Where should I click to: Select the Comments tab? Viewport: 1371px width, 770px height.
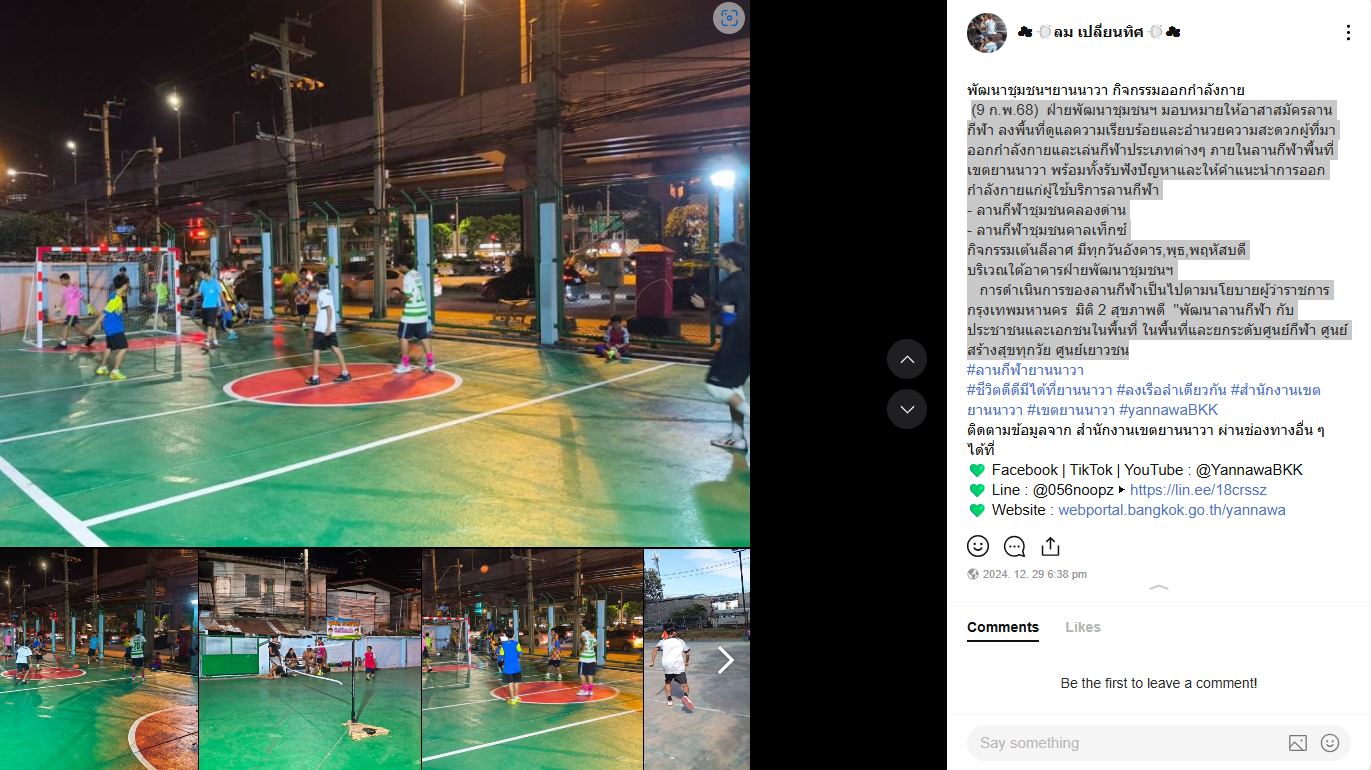point(1003,627)
